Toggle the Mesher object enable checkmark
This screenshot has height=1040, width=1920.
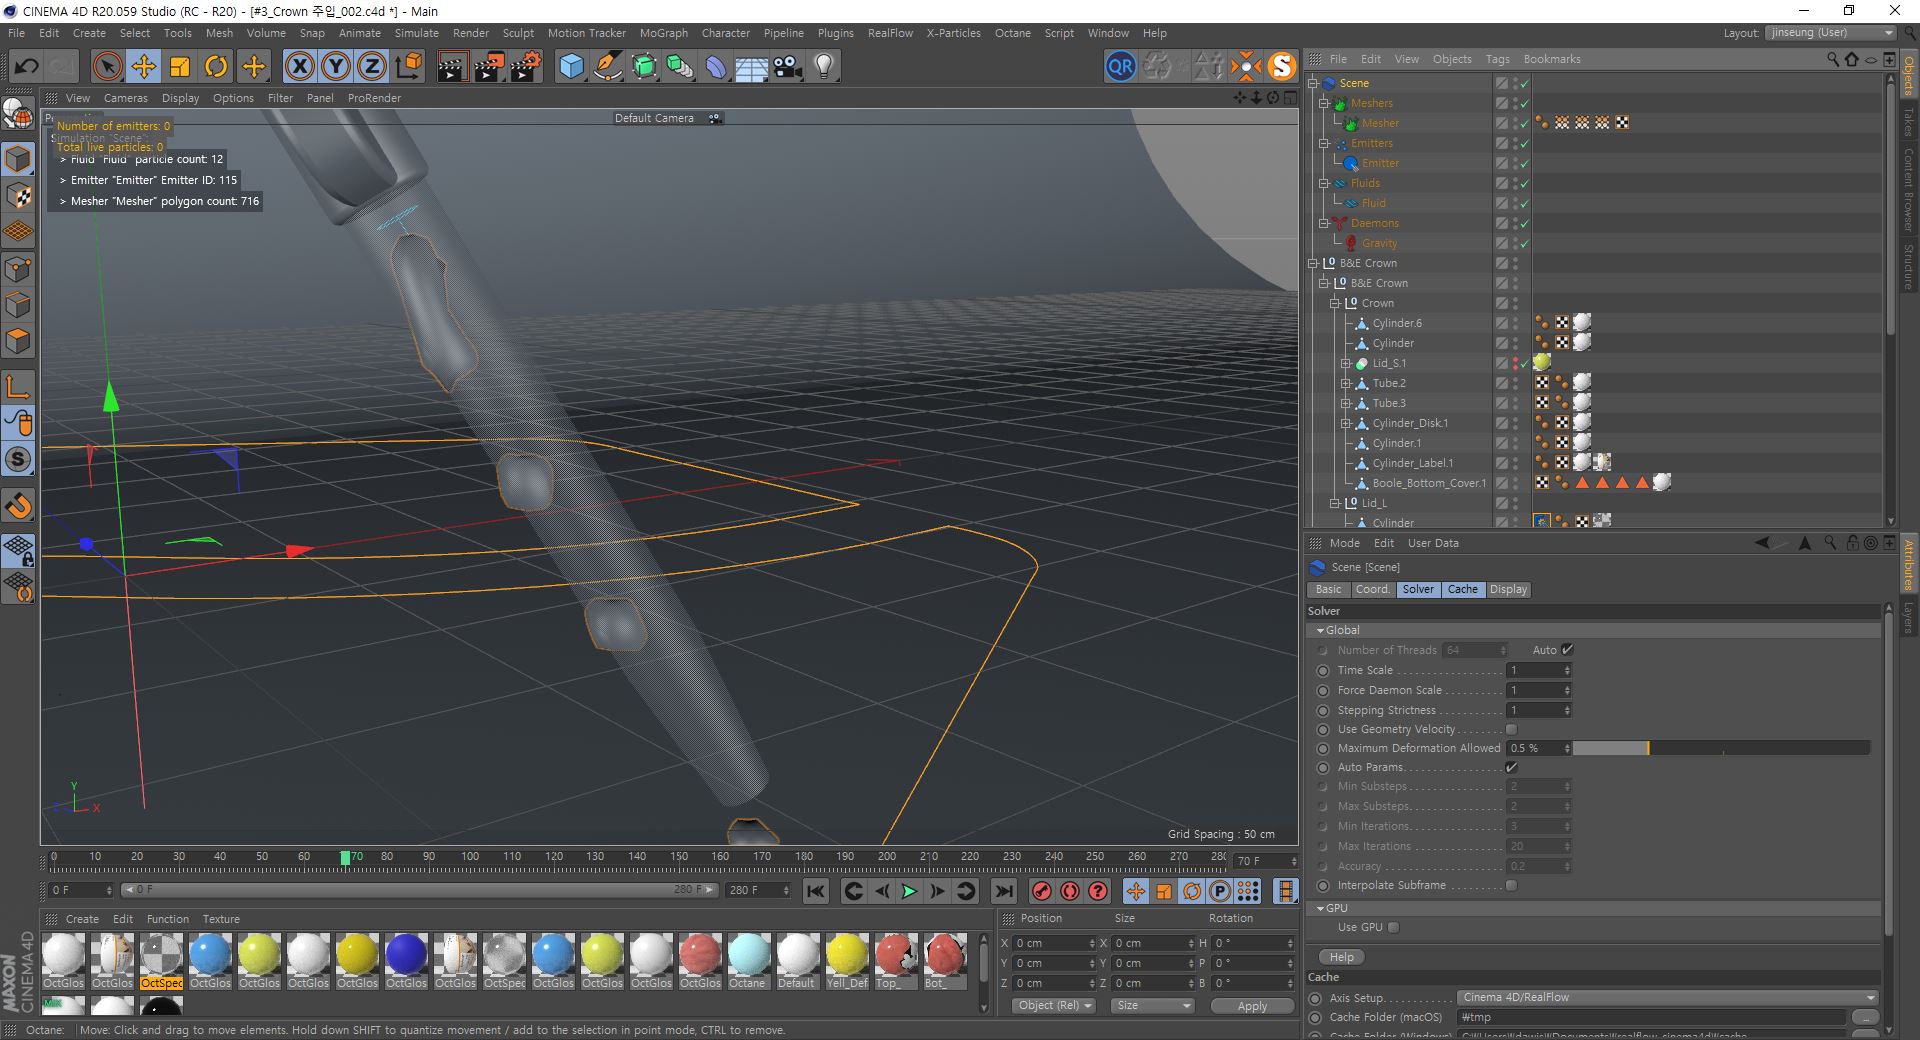point(1524,124)
